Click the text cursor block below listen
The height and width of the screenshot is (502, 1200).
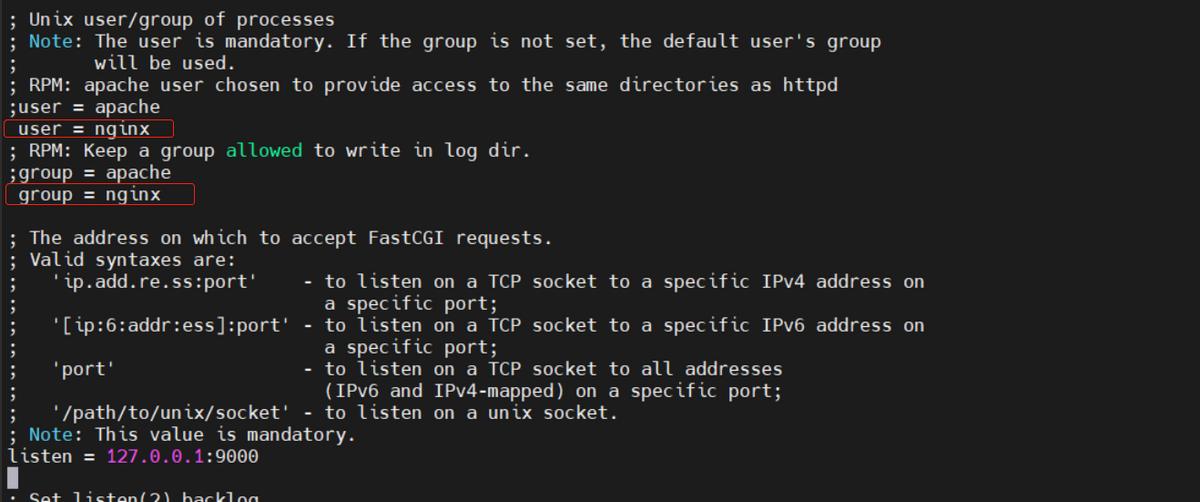(x=13, y=478)
